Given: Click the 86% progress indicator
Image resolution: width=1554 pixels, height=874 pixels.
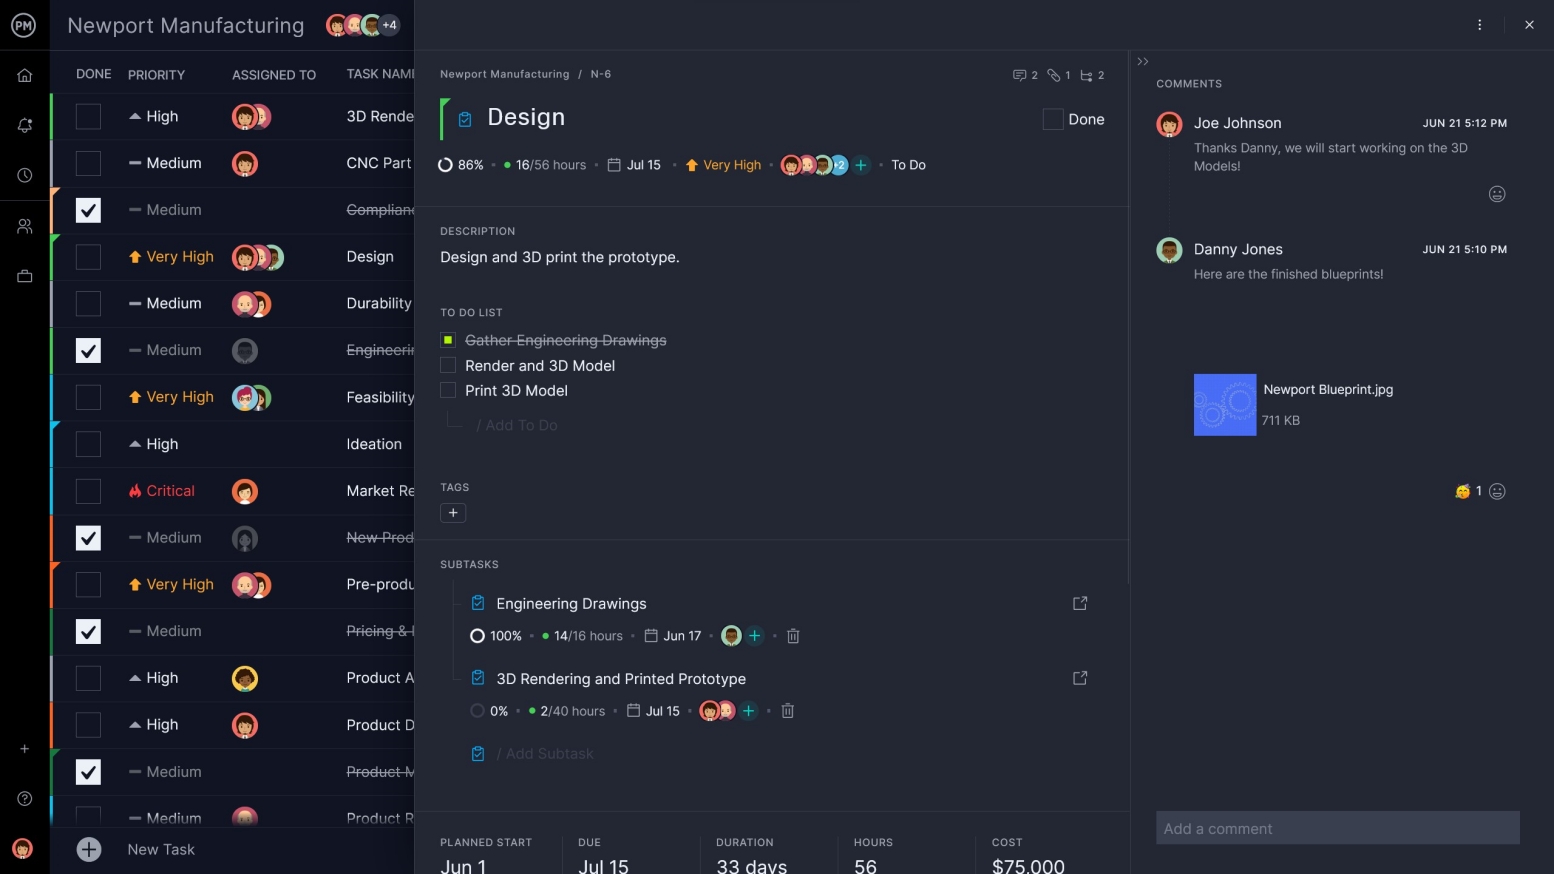Looking at the screenshot, I should pos(461,164).
